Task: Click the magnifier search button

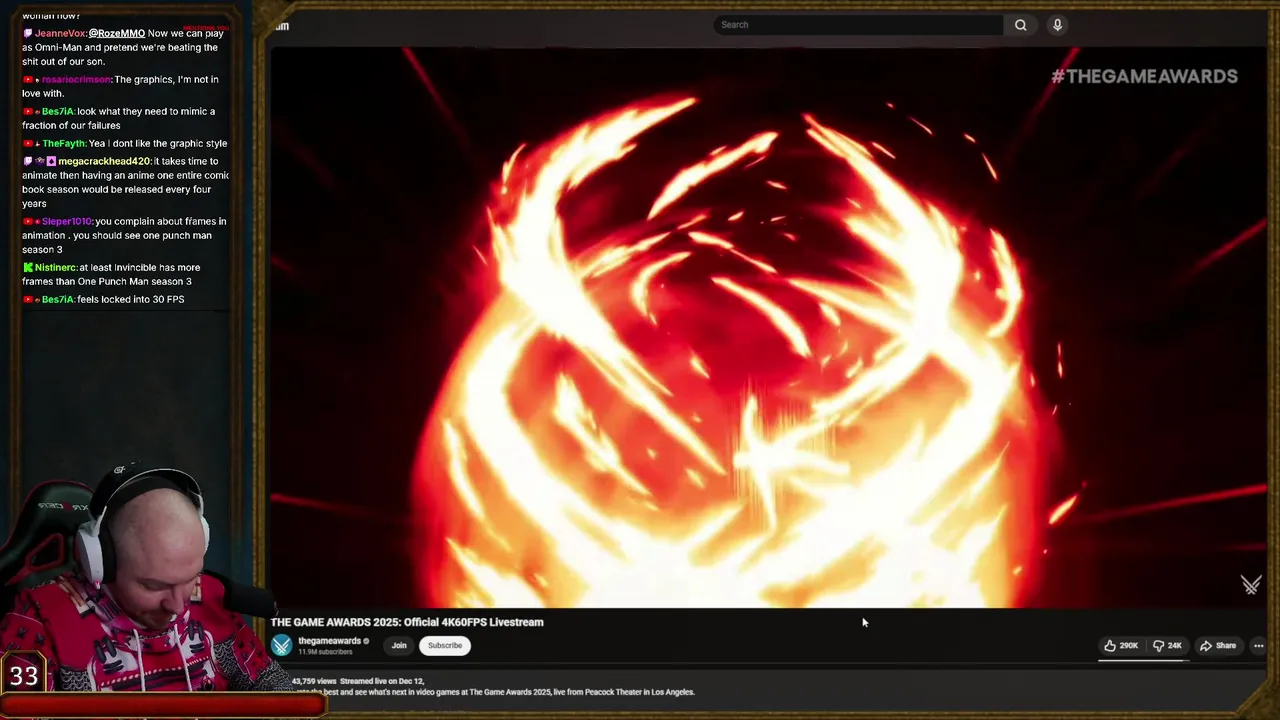Action: [1020, 25]
